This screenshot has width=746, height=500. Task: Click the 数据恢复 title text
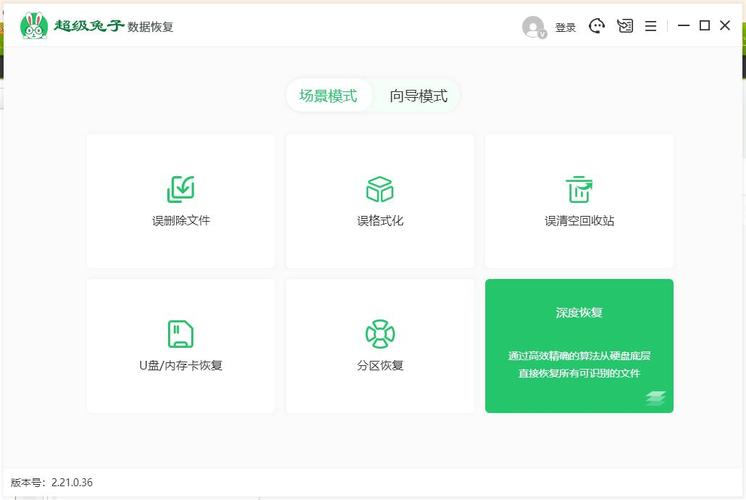151,27
